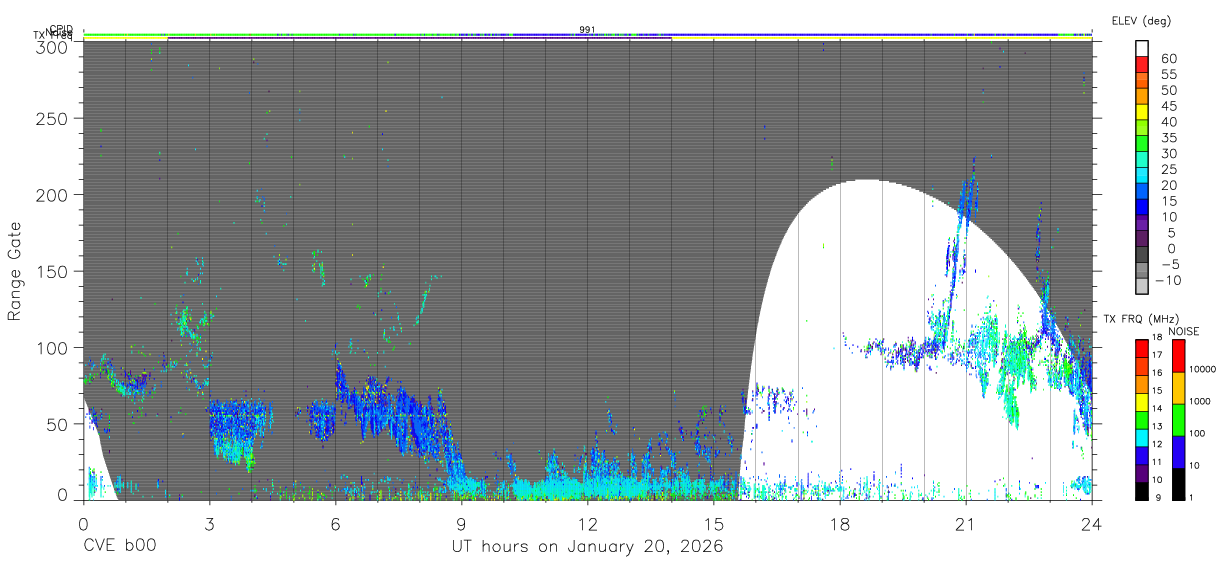Click the 'Range Gate' y-axis label
Screen dimensions: 1228x567
[x=15, y=270]
